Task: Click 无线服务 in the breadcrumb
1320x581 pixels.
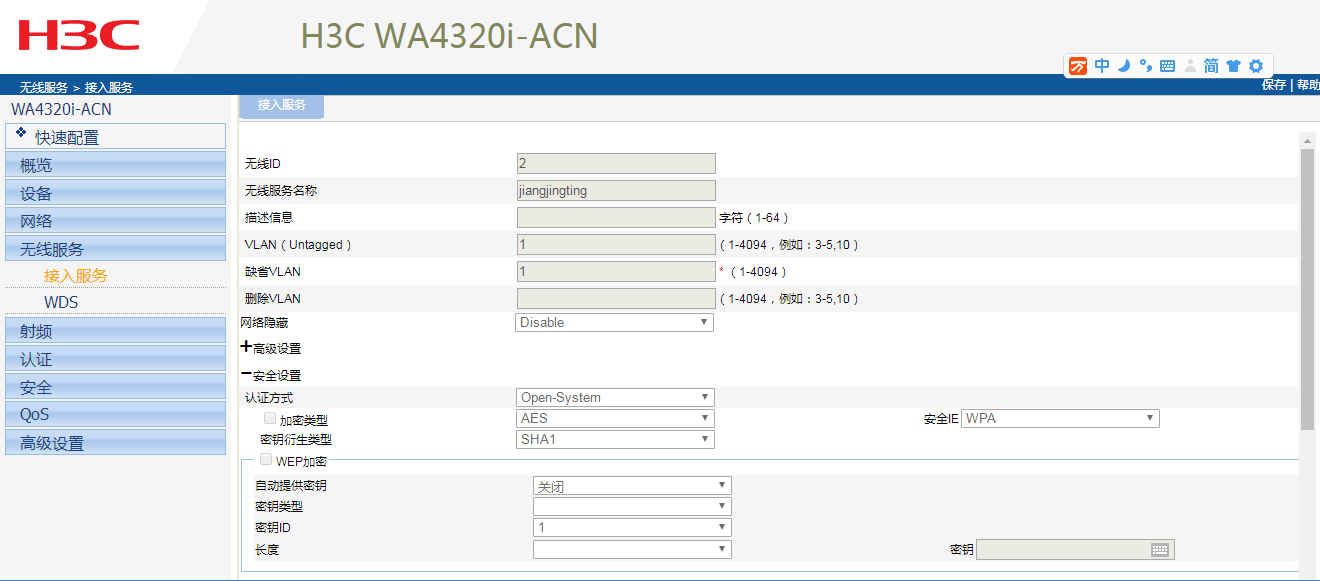Action: (44, 88)
